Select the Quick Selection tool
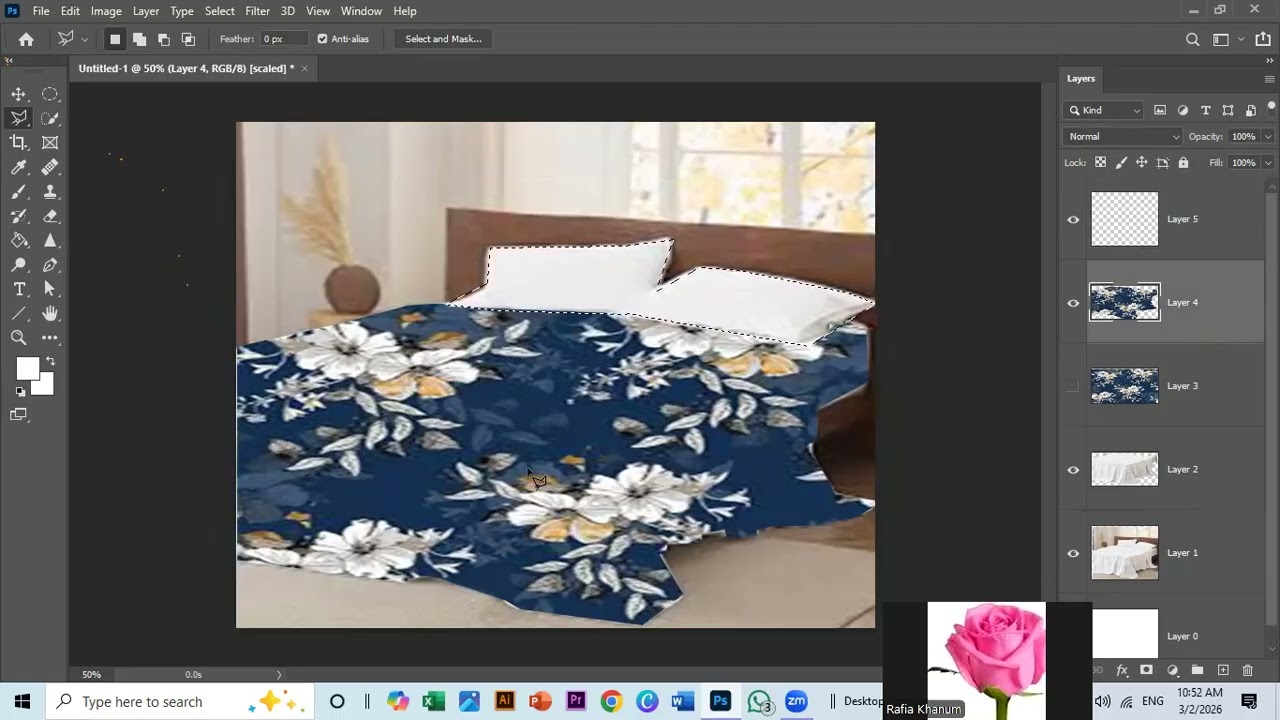This screenshot has width=1280, height=720. [x=50, y=118]
